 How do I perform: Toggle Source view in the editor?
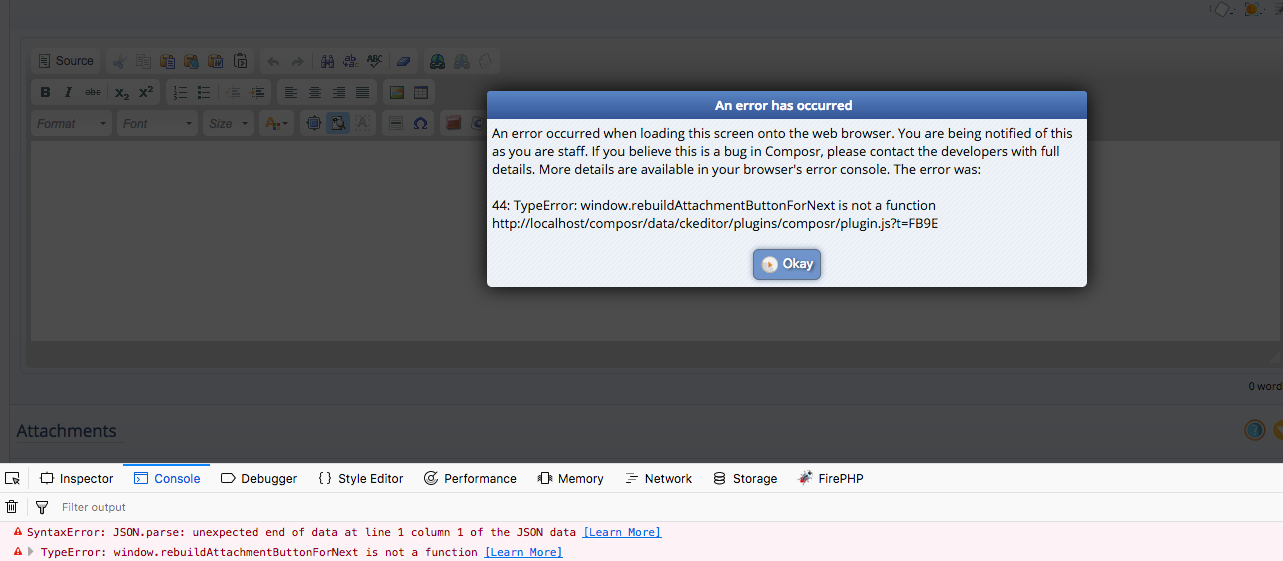[x=66, y=61]
